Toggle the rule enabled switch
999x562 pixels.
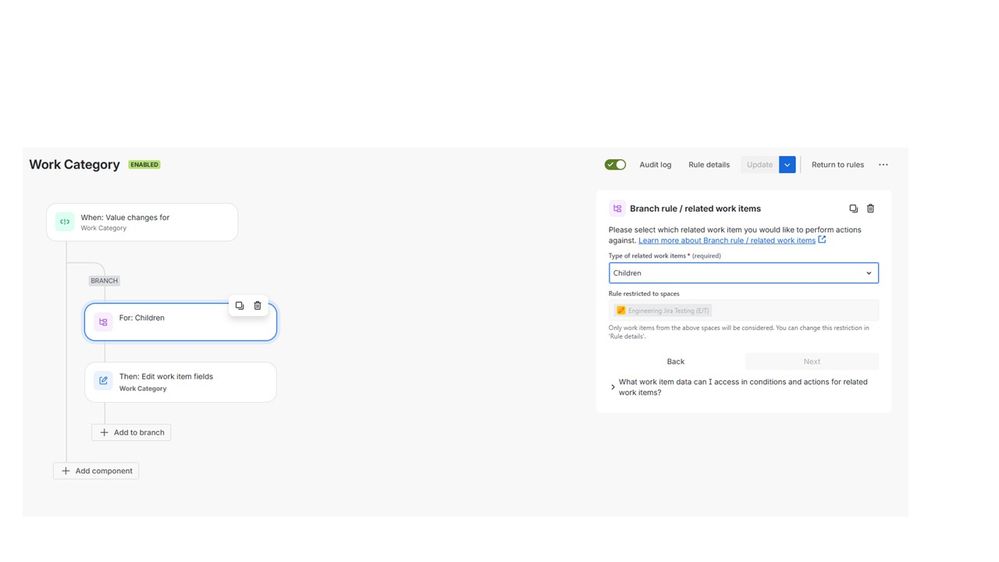(615, 164)
